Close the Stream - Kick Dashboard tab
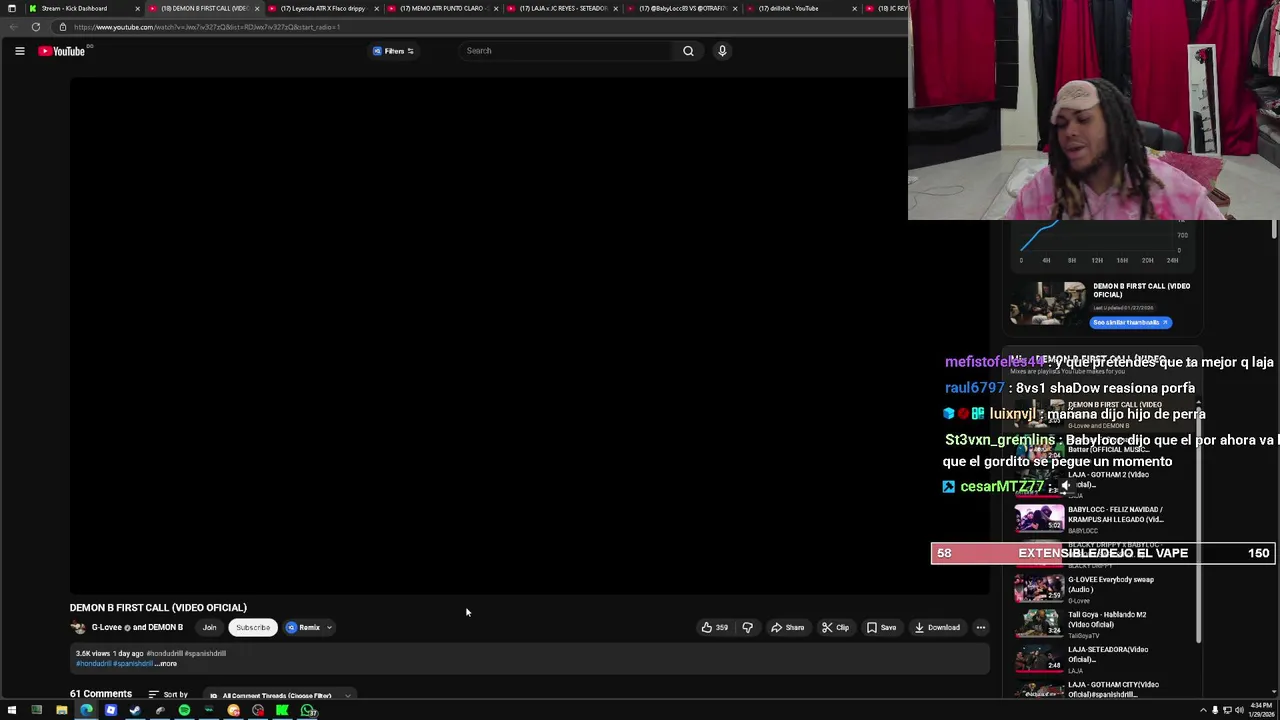 [x=136, y=8]
